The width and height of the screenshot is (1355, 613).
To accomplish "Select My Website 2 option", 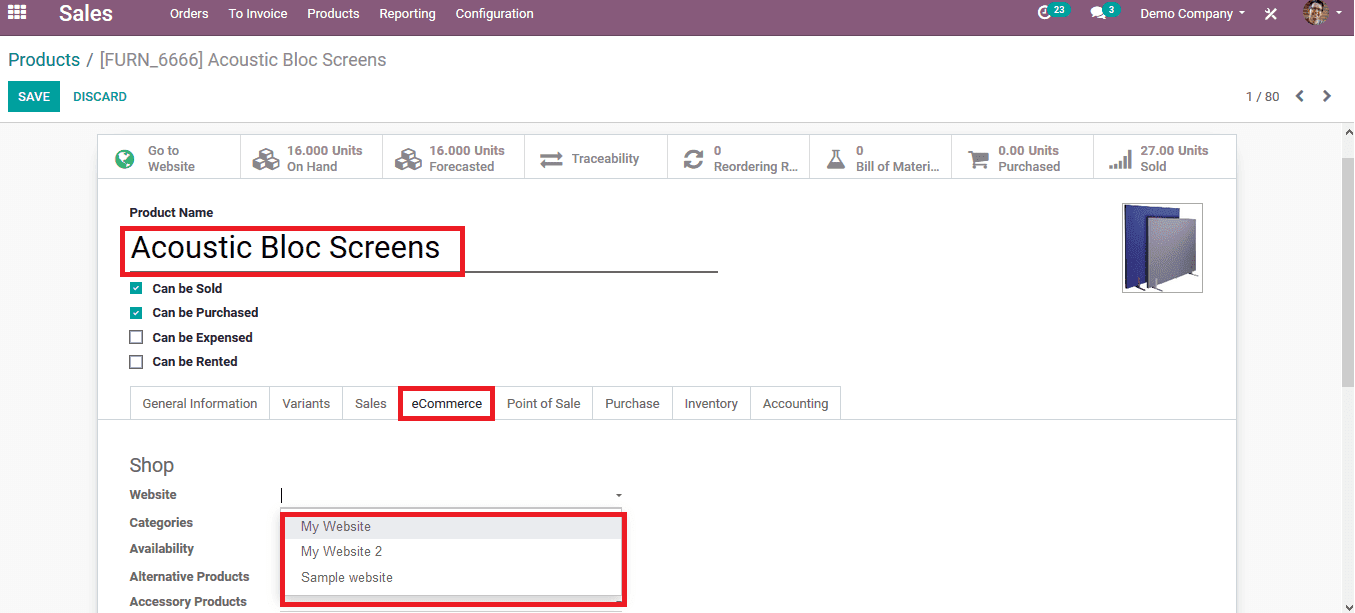I will pos(452,551).
